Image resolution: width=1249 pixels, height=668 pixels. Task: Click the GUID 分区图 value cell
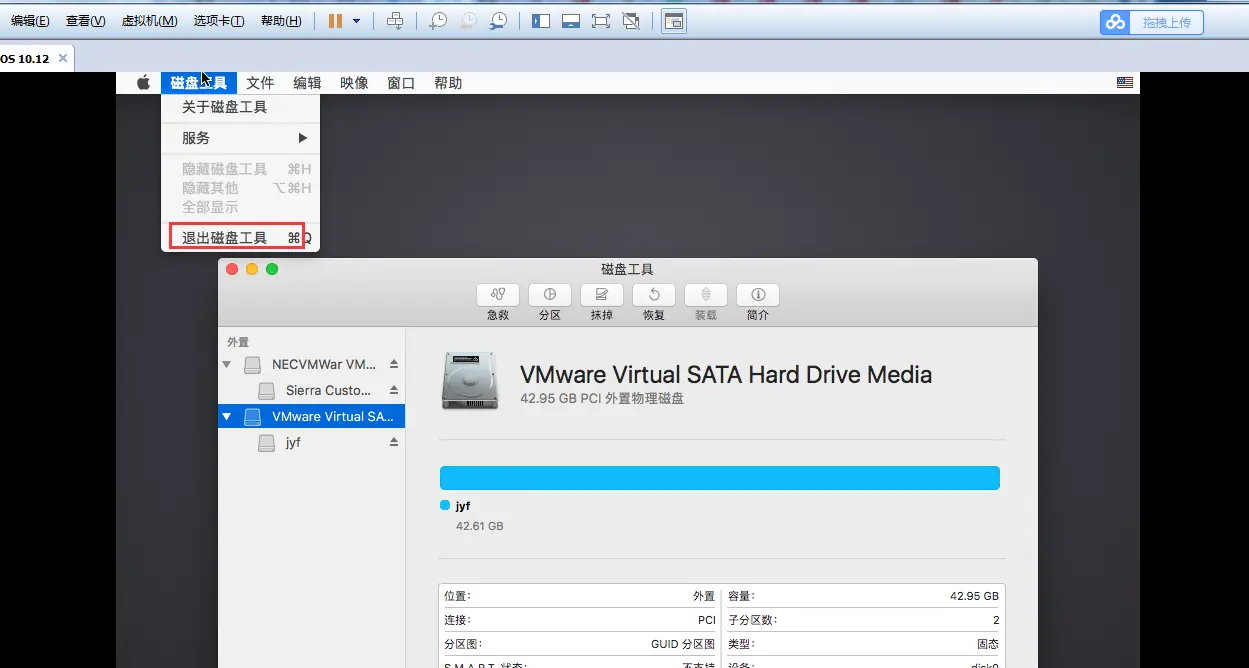click(x=683, y=645)
